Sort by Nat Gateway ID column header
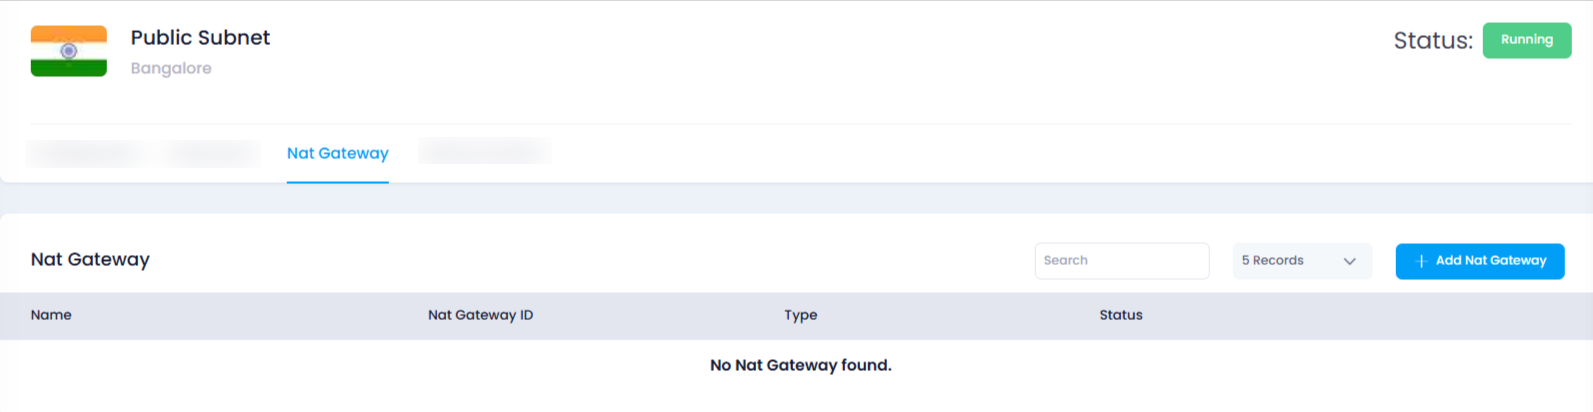The image size is (1593, 412). pyautogui.click(x=481, y=315)
